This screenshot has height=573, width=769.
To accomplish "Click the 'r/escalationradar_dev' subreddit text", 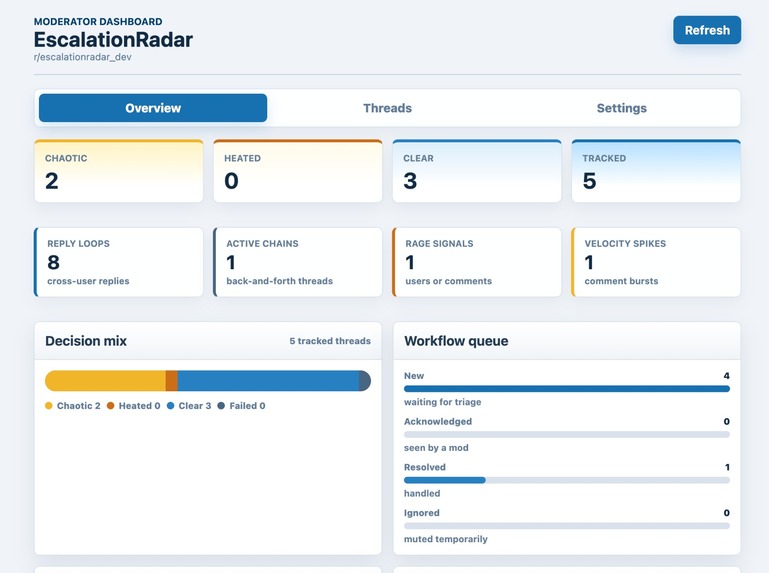I will pyautogui.click(x=82, y=57).
